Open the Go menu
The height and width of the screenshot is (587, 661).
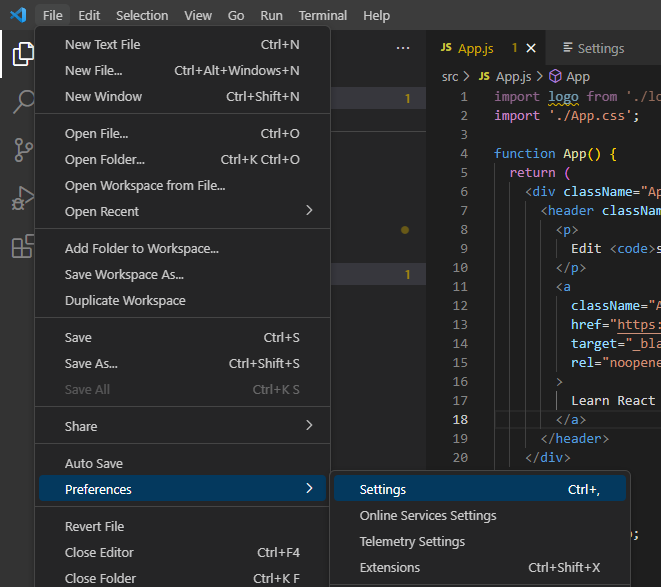coord(236,16)
